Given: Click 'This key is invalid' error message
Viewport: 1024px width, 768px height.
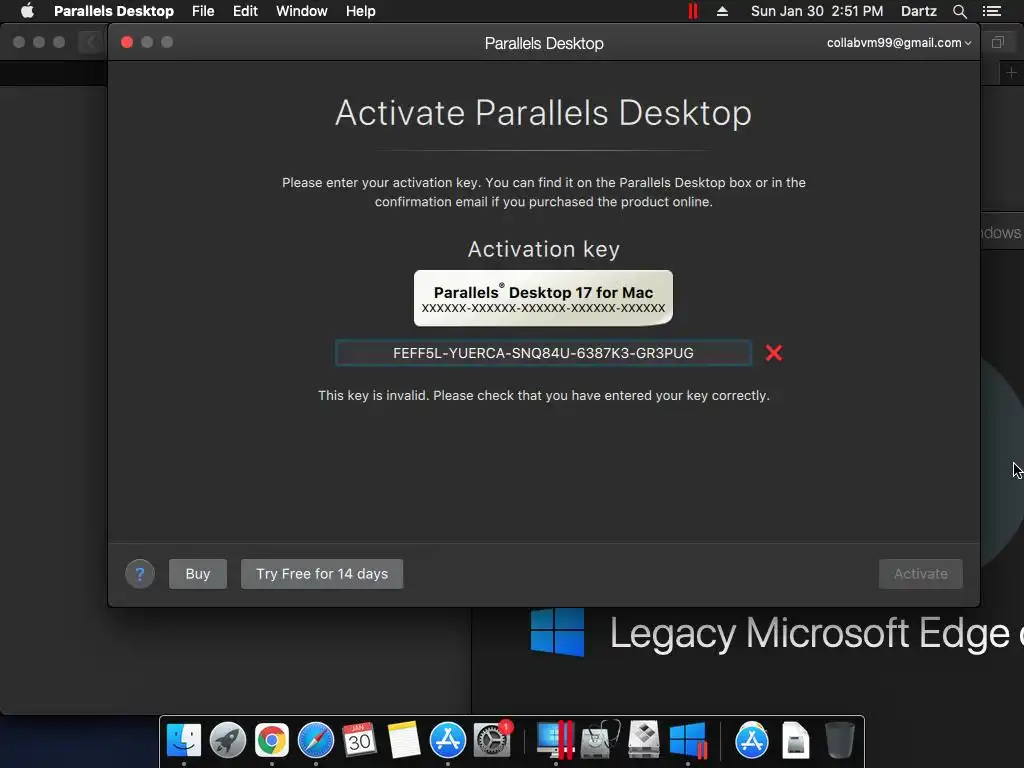Looking at the screenshot, I should pyautogui.click(x=543, y=396).
